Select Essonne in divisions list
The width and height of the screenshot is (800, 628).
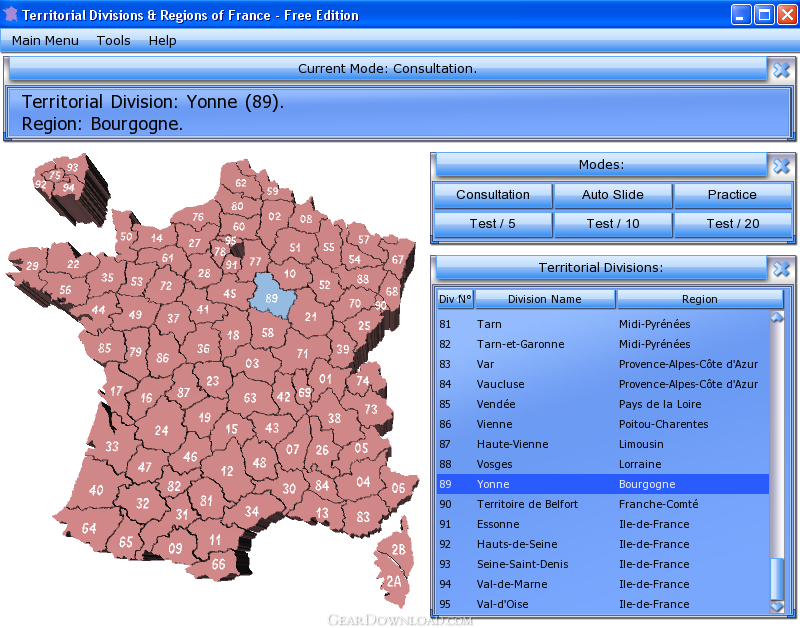tap(603, 524)
